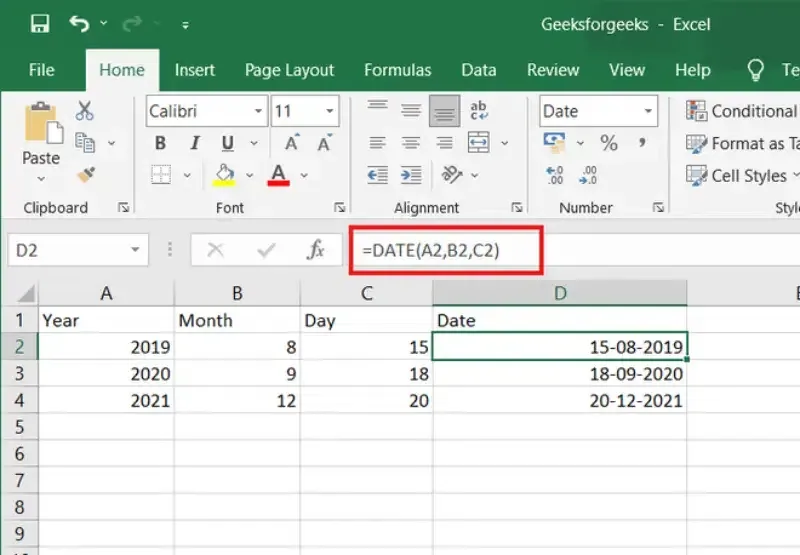Screen dimensions: 800x555
Task: Open Cell Styles gallery
Action: coord(742,175)
